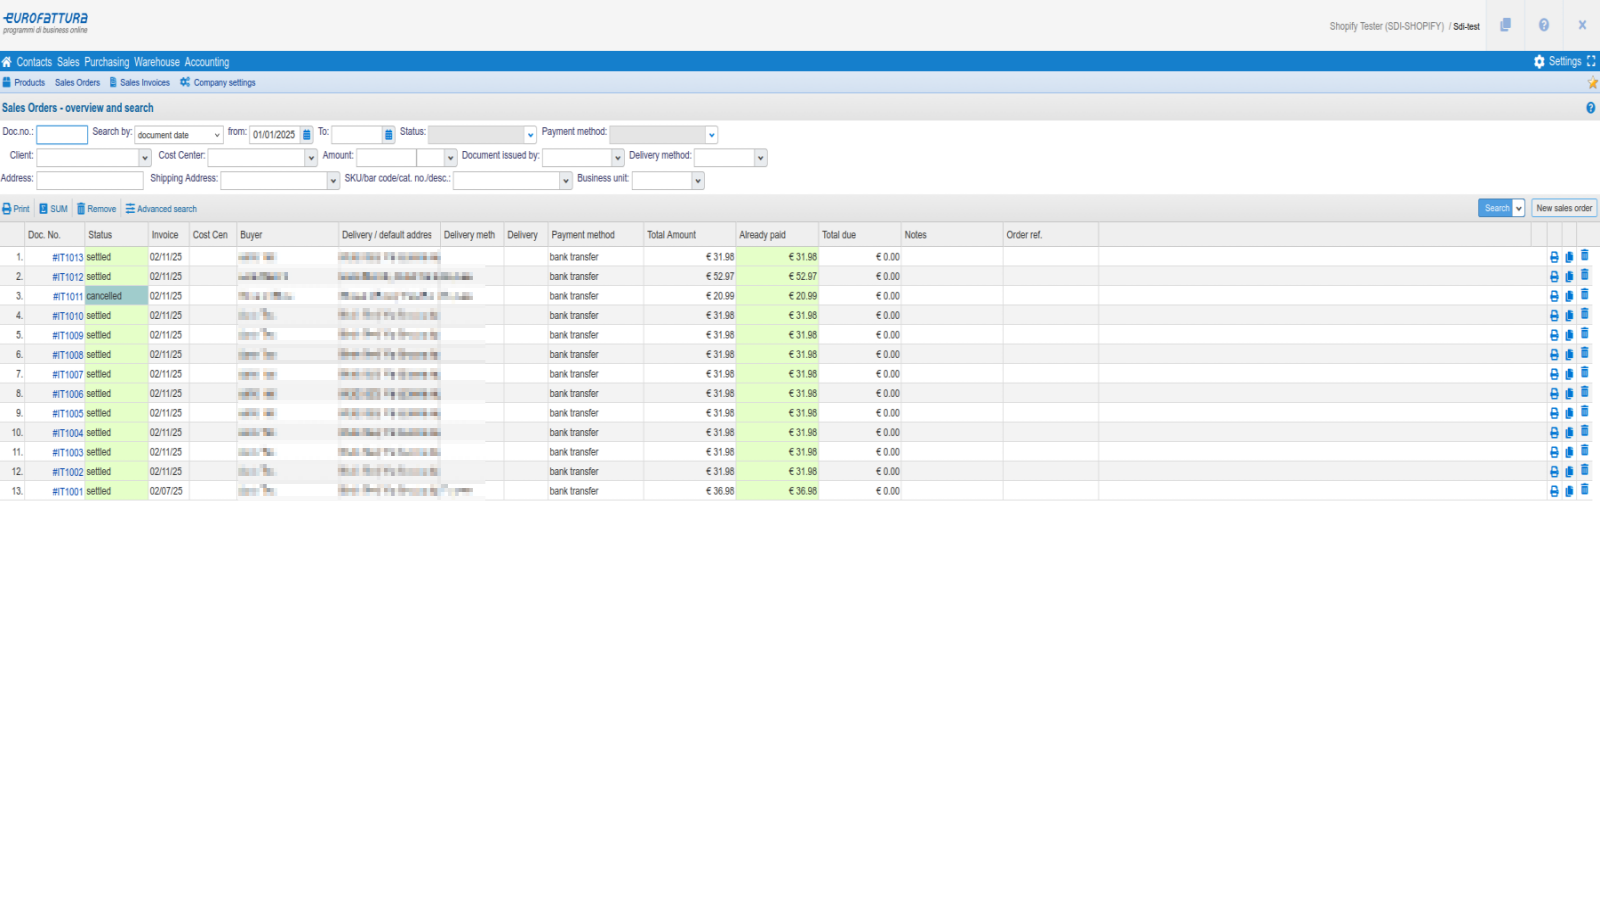Open page help icon beside Sales Orders title
The height and width of the screenshot is (900, 1600).
[1590, 108]
